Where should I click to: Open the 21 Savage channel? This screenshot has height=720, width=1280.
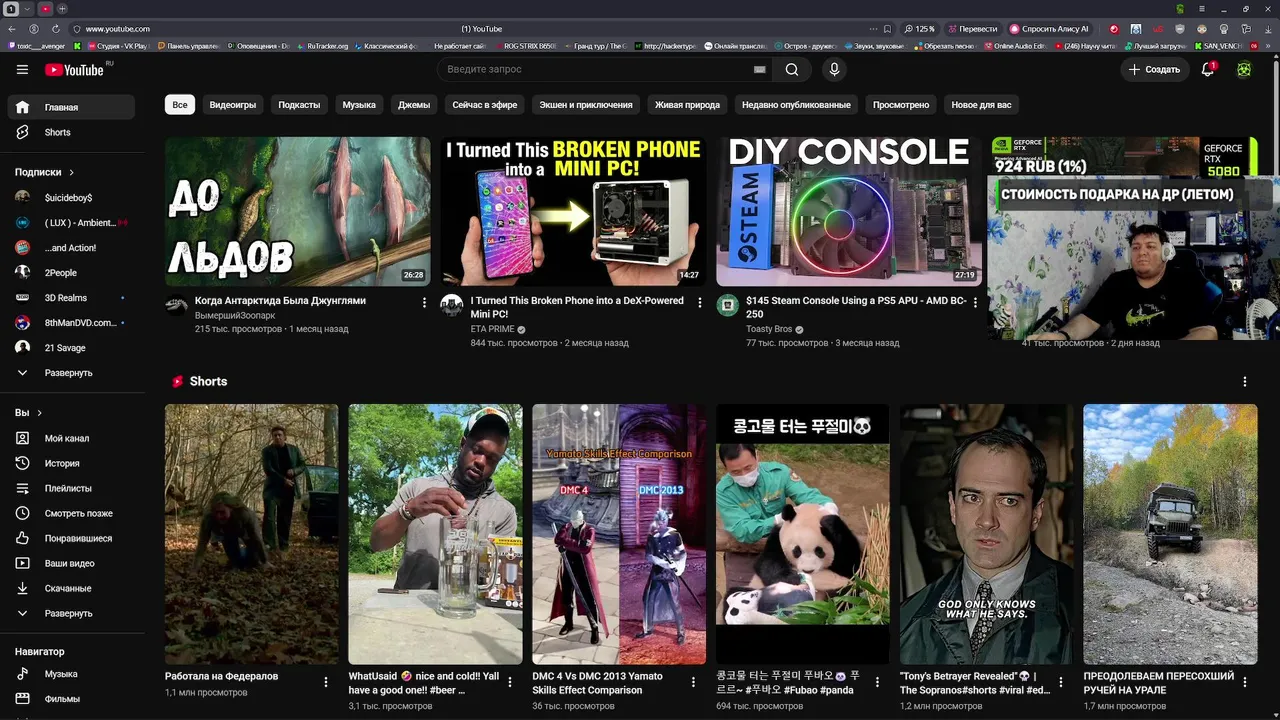[72, 348]
